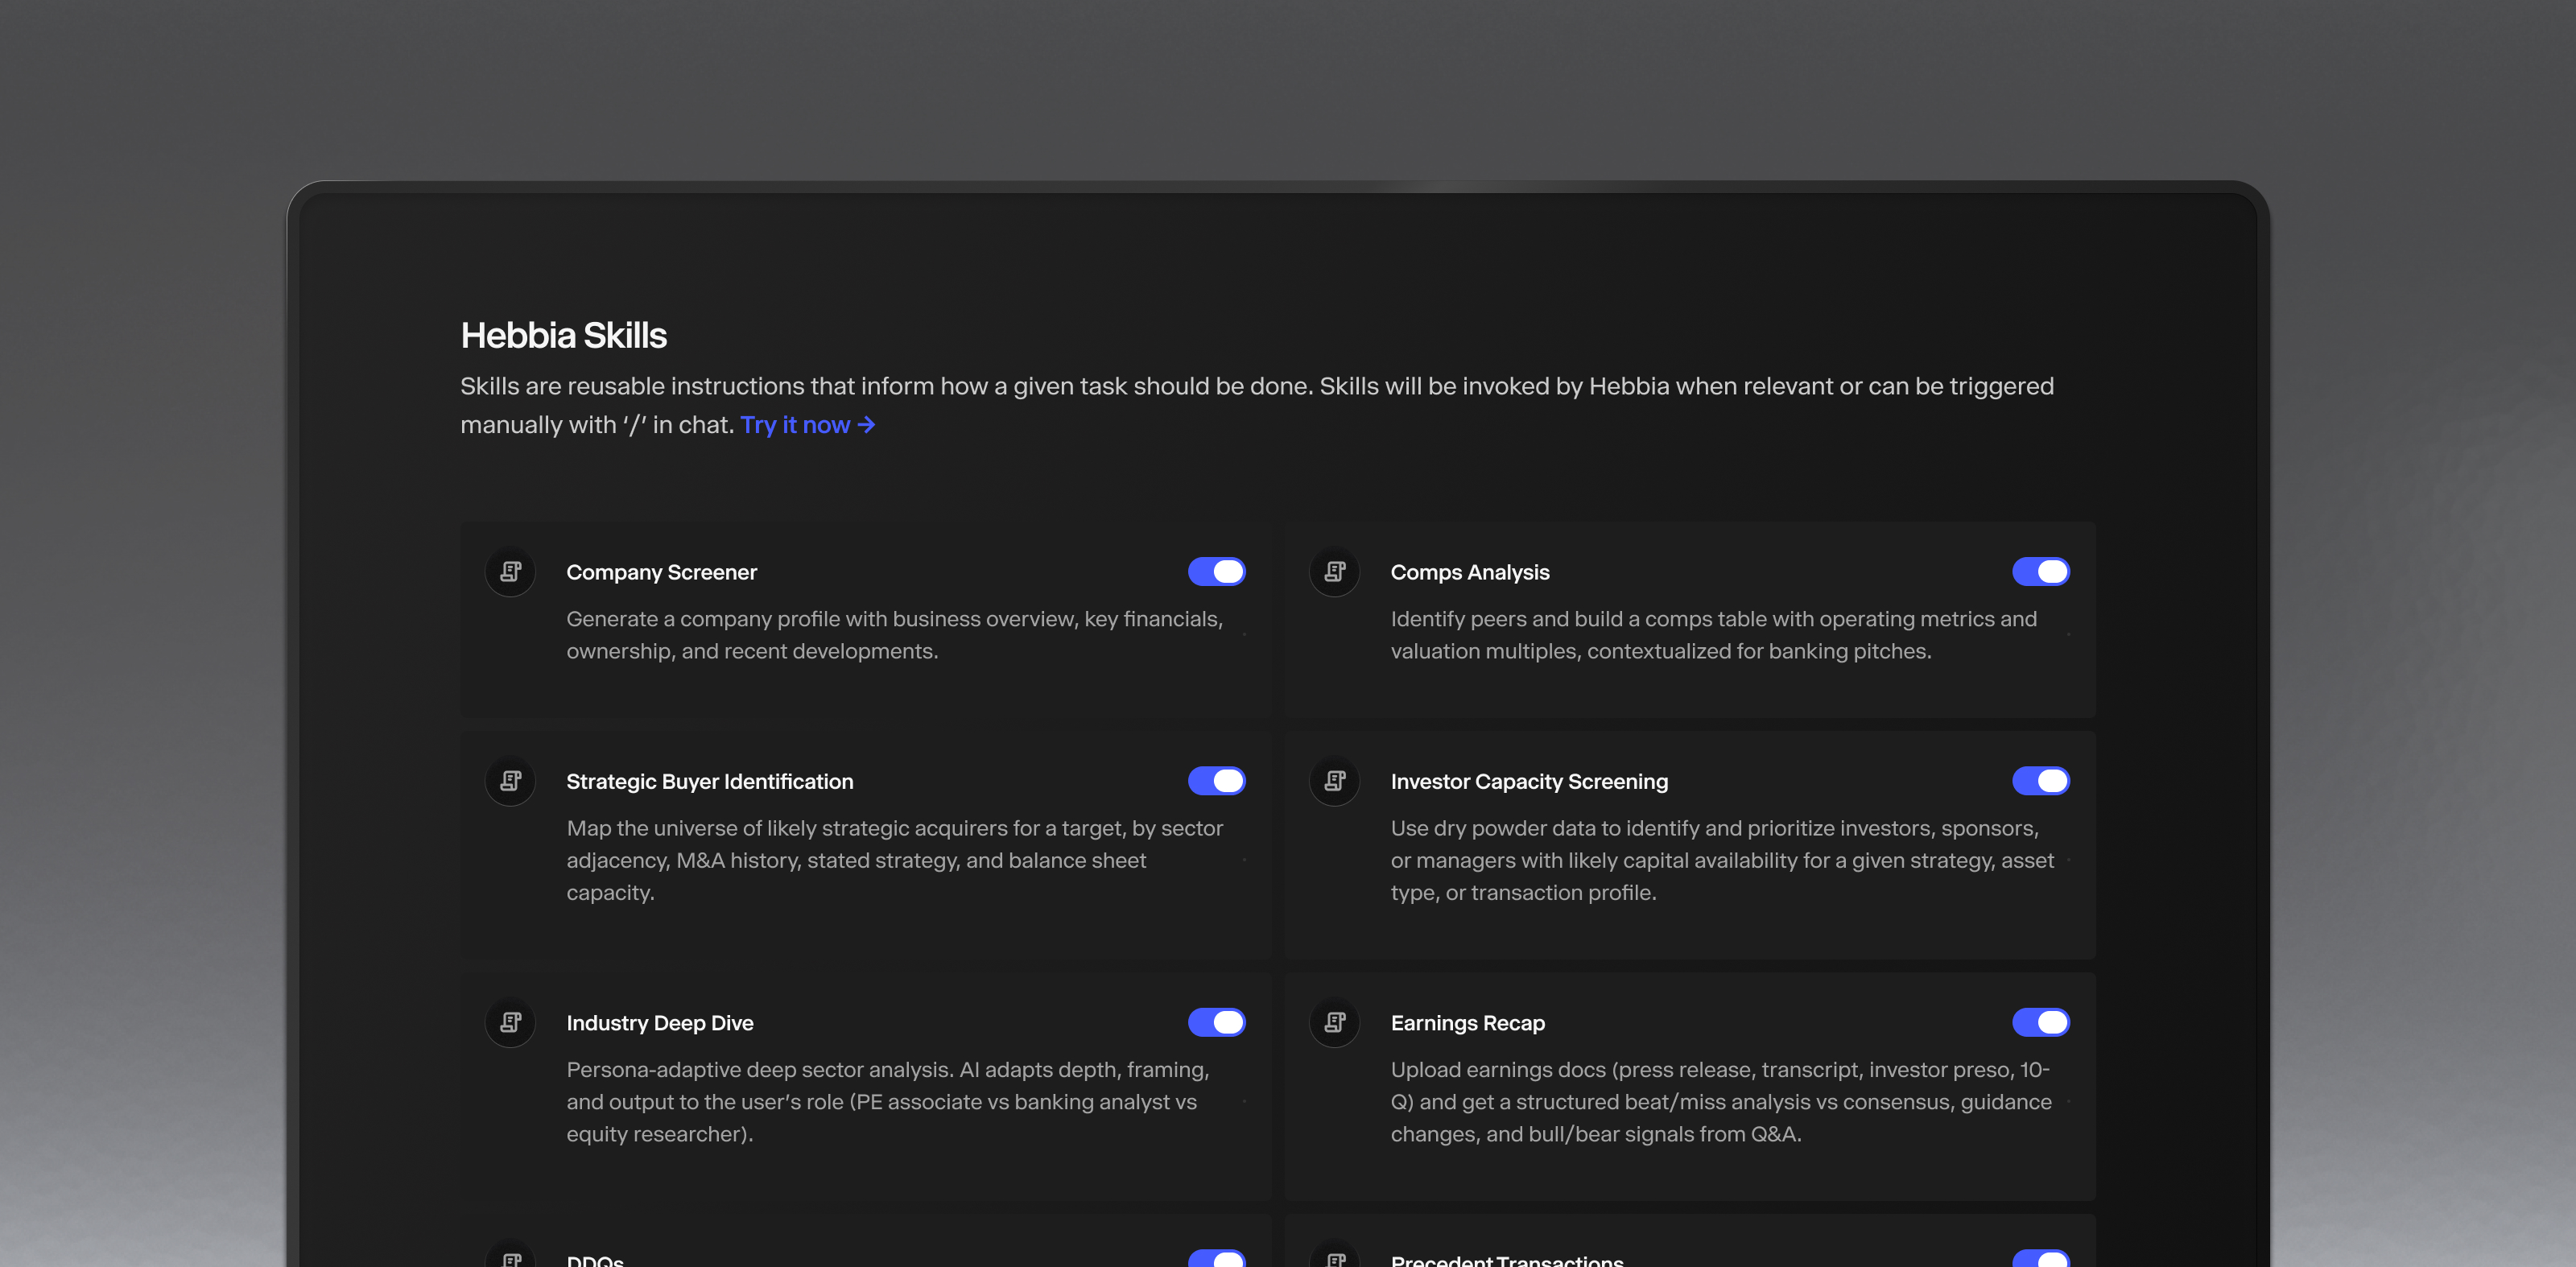Viewport: 2576px width, 1267px height.
Task: Turn off the Comps Analysis skill
Action: [2040, 572]
